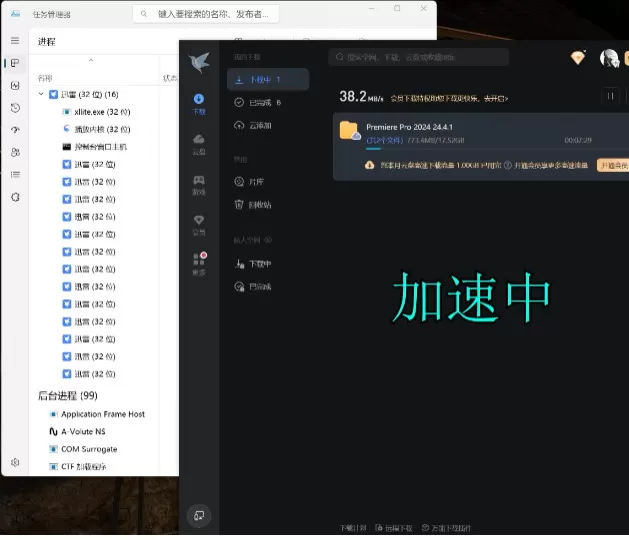Click (共2个文件) link under Premiere Pro

[x=384, y=140]
